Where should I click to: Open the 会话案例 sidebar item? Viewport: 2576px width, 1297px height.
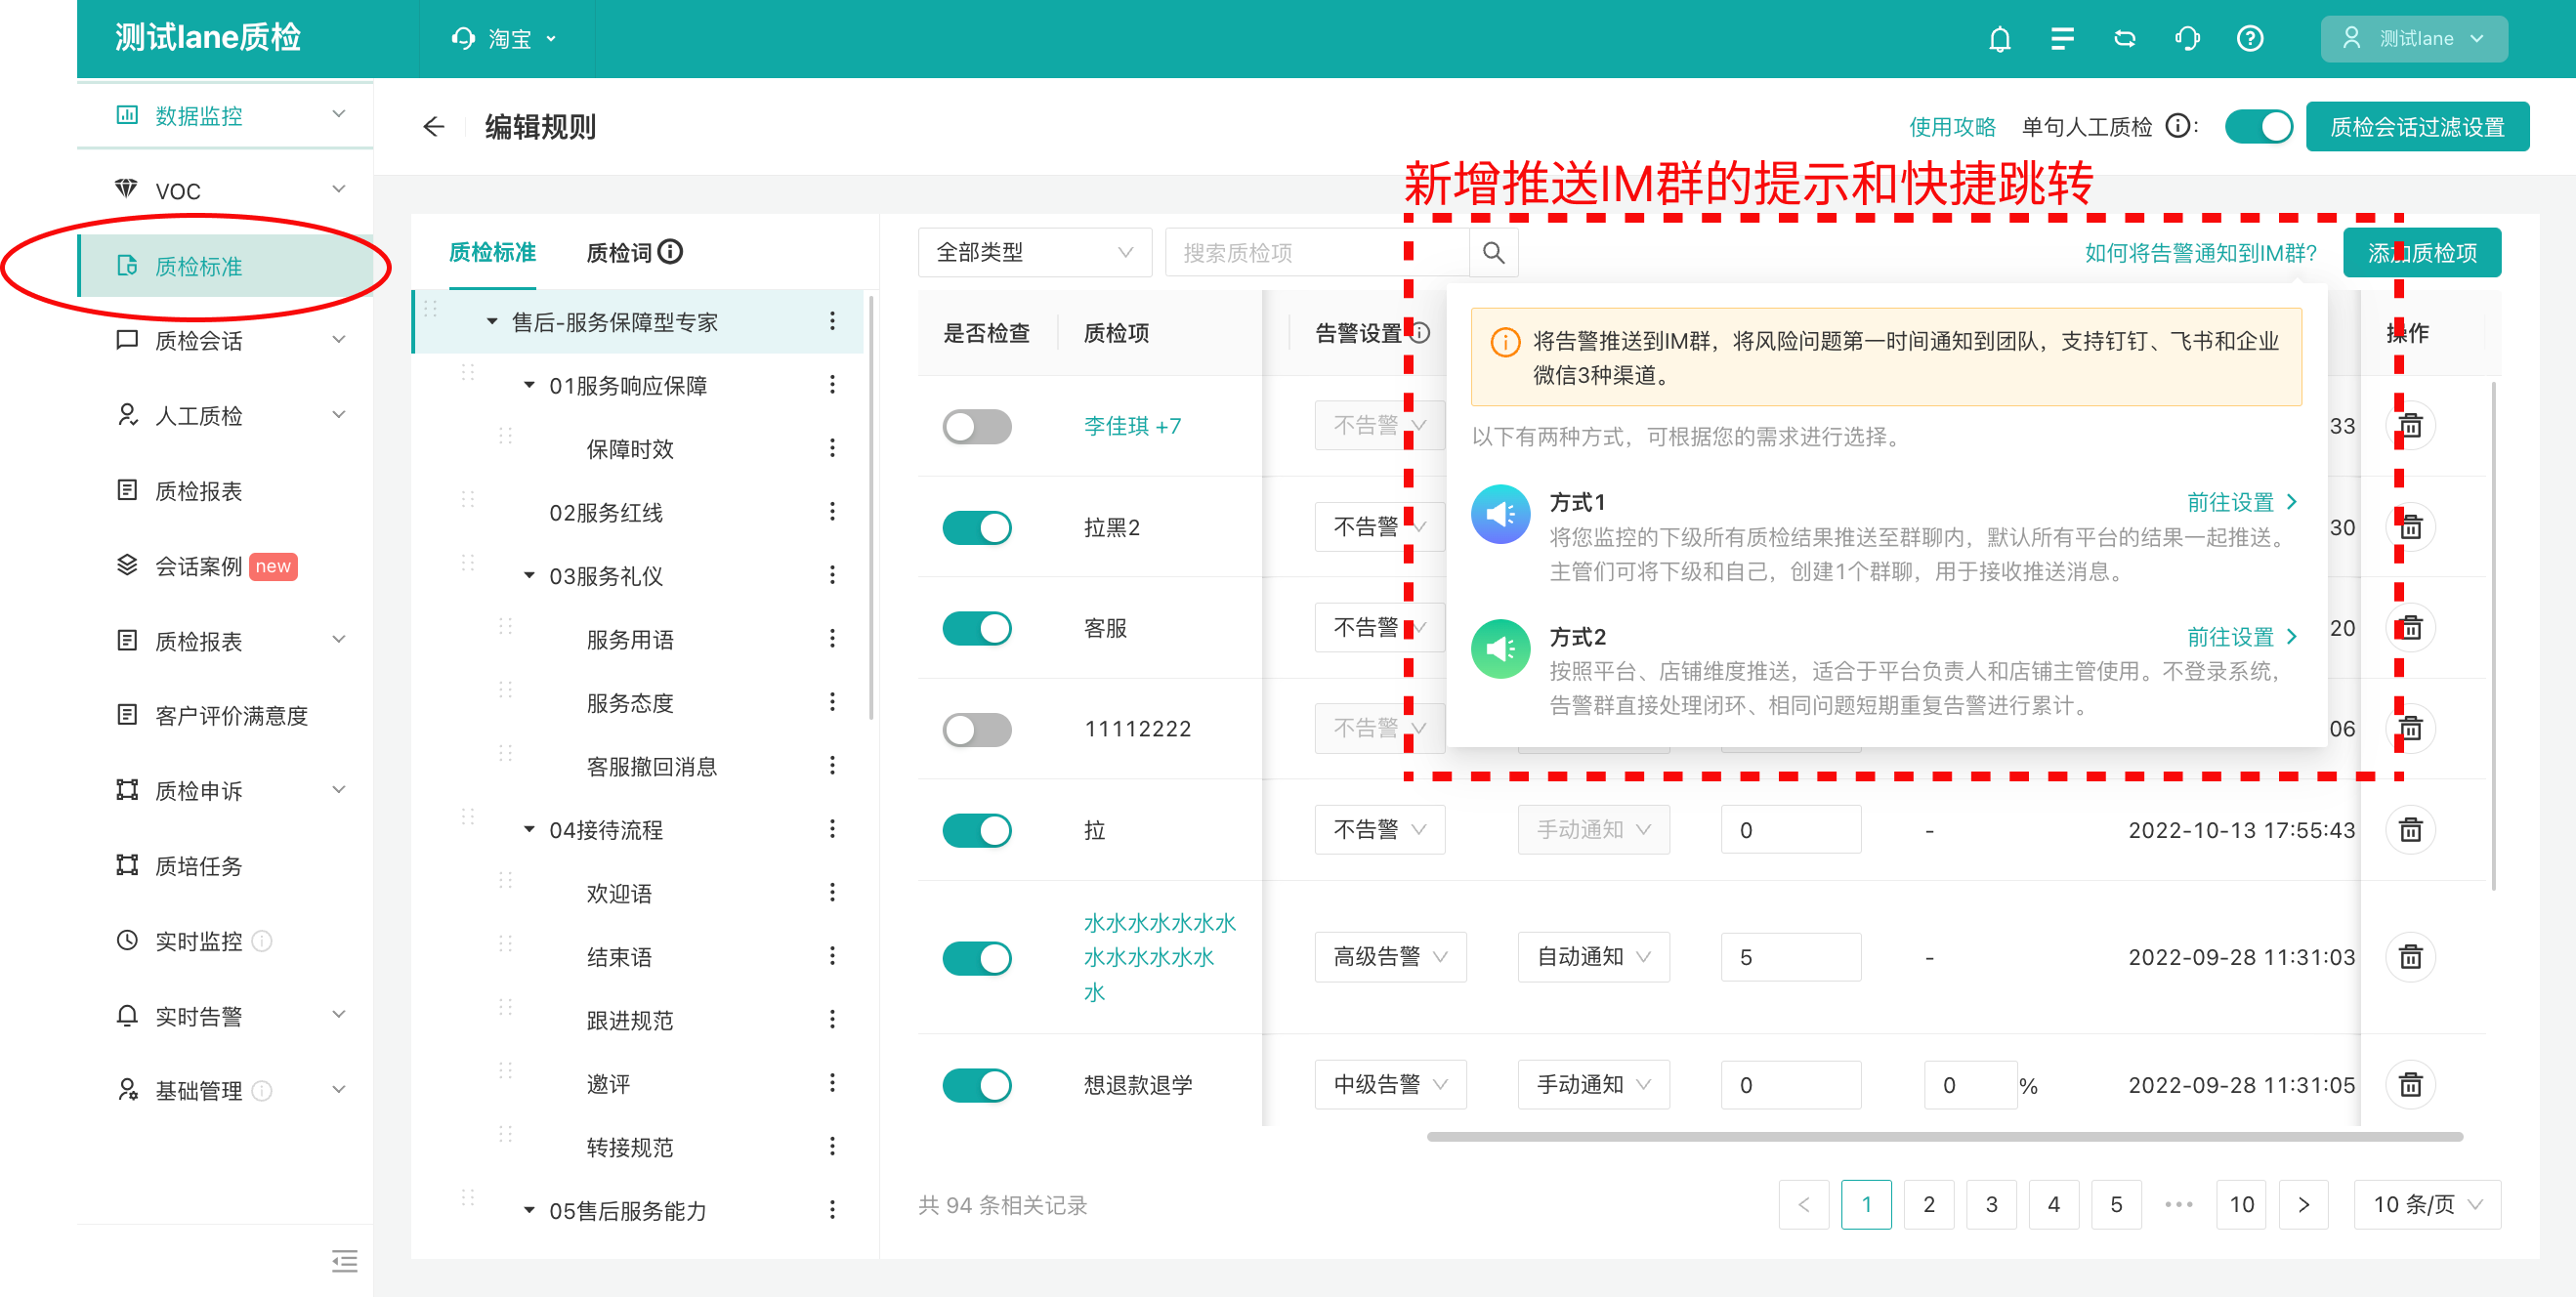(225, 566)
